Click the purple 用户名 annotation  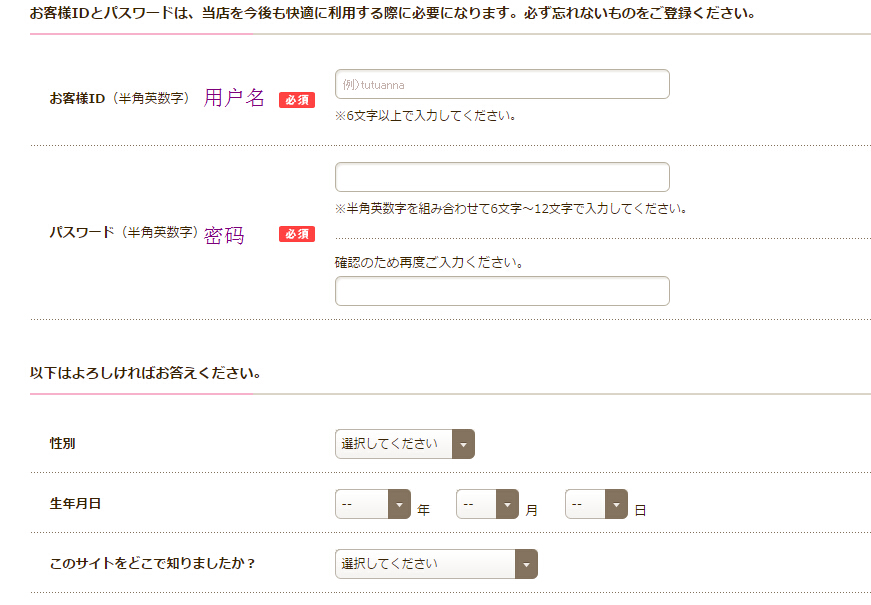(235, 98)
